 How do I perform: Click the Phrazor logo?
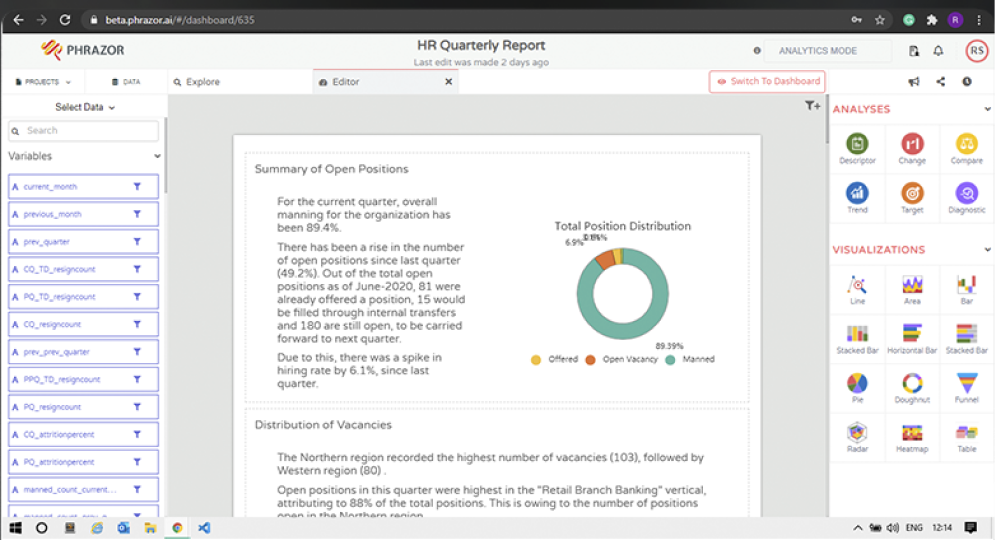coord(82,50)
